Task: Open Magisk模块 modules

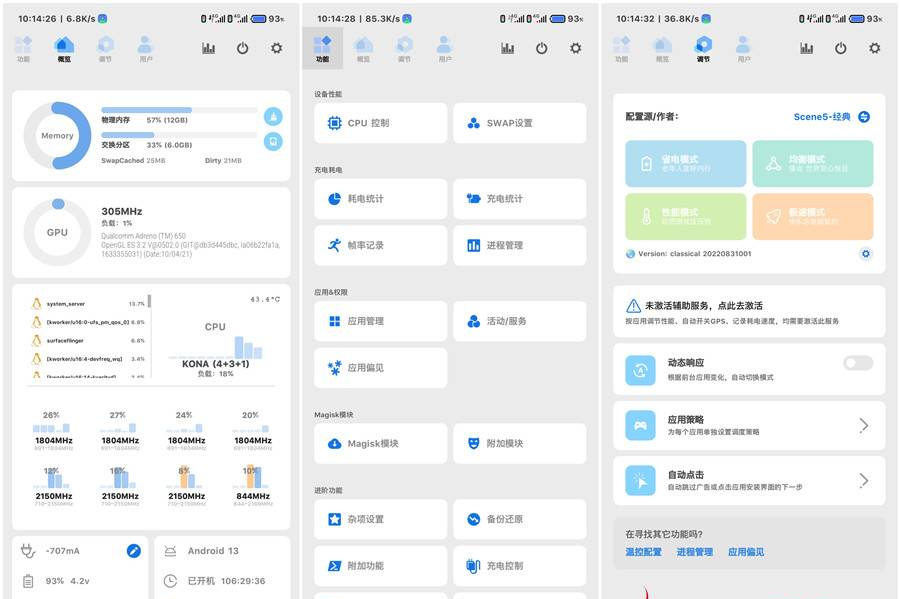Action: (381, 444)
